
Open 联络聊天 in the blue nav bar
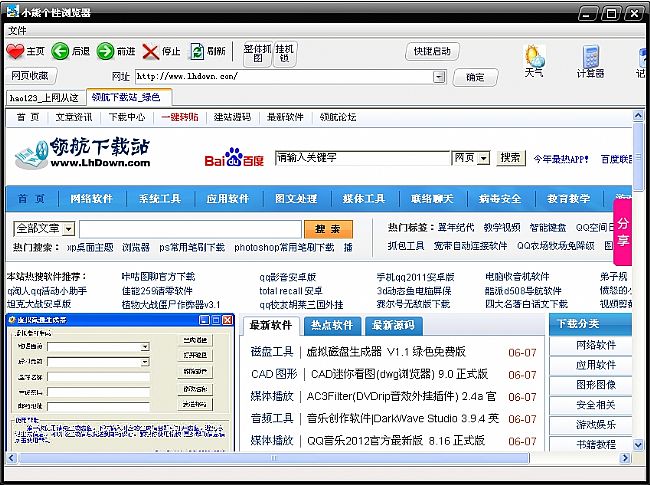click(432, 199)
